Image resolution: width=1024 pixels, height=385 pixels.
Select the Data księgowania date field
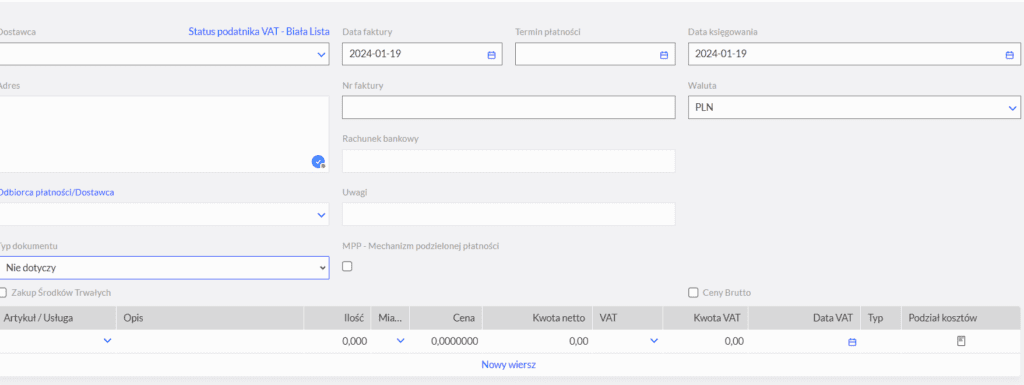pos(854,54)
